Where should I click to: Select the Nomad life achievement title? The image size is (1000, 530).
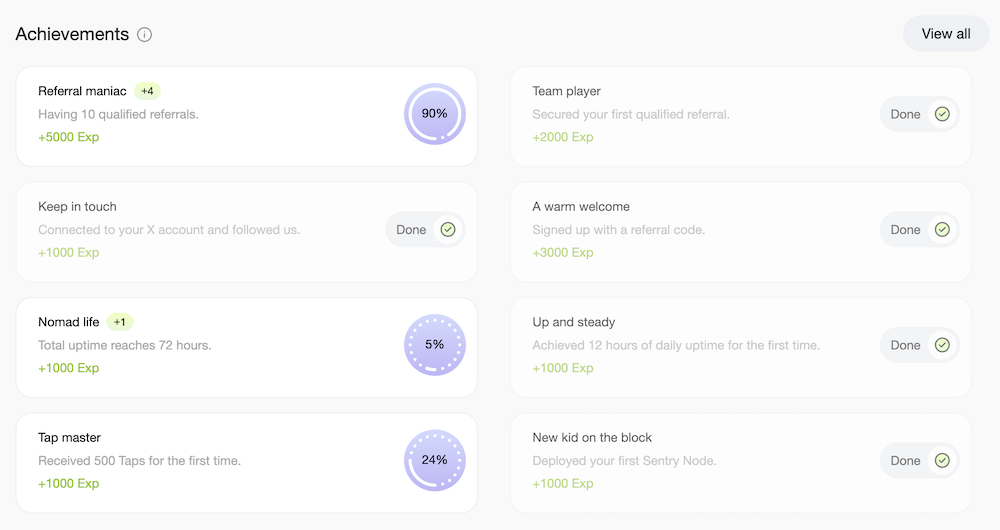tap(68, 322)
